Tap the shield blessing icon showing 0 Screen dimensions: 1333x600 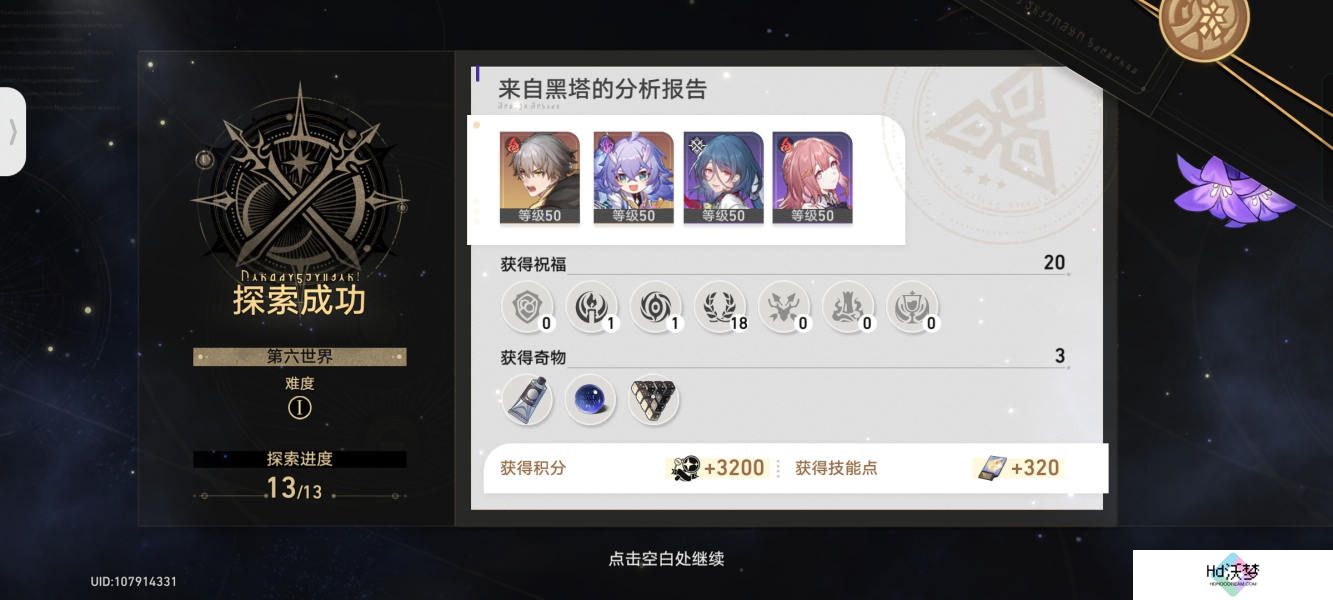point(526,306)
